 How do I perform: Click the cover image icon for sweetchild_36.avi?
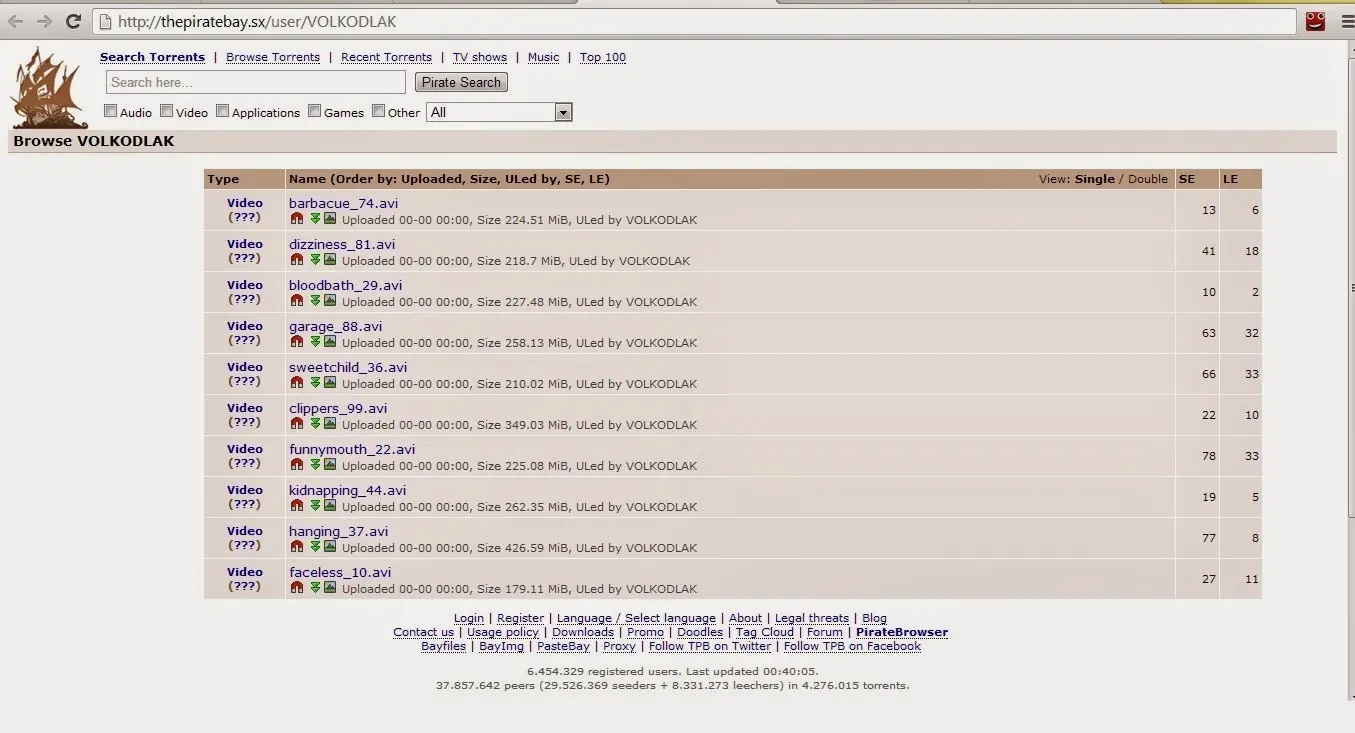330,382
